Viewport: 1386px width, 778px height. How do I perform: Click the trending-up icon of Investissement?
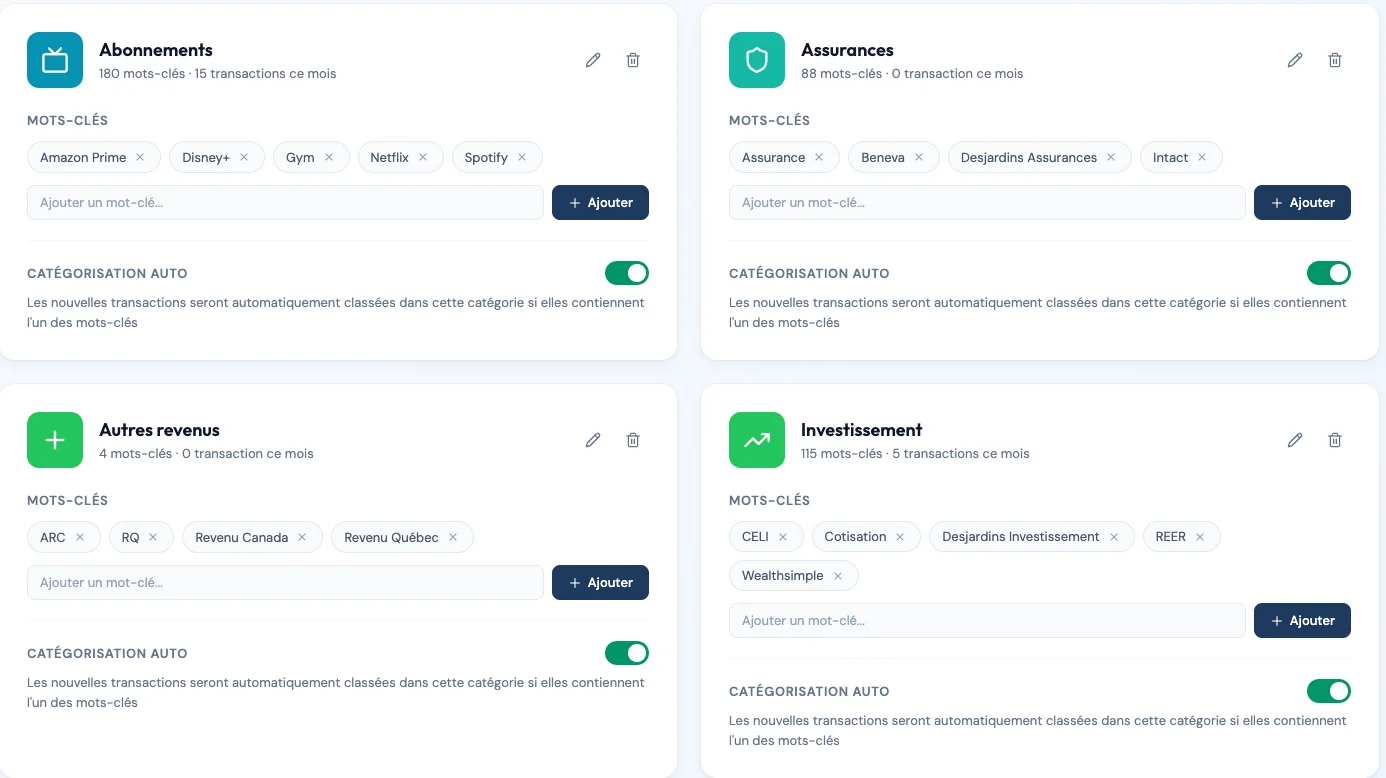click(757, 440)
